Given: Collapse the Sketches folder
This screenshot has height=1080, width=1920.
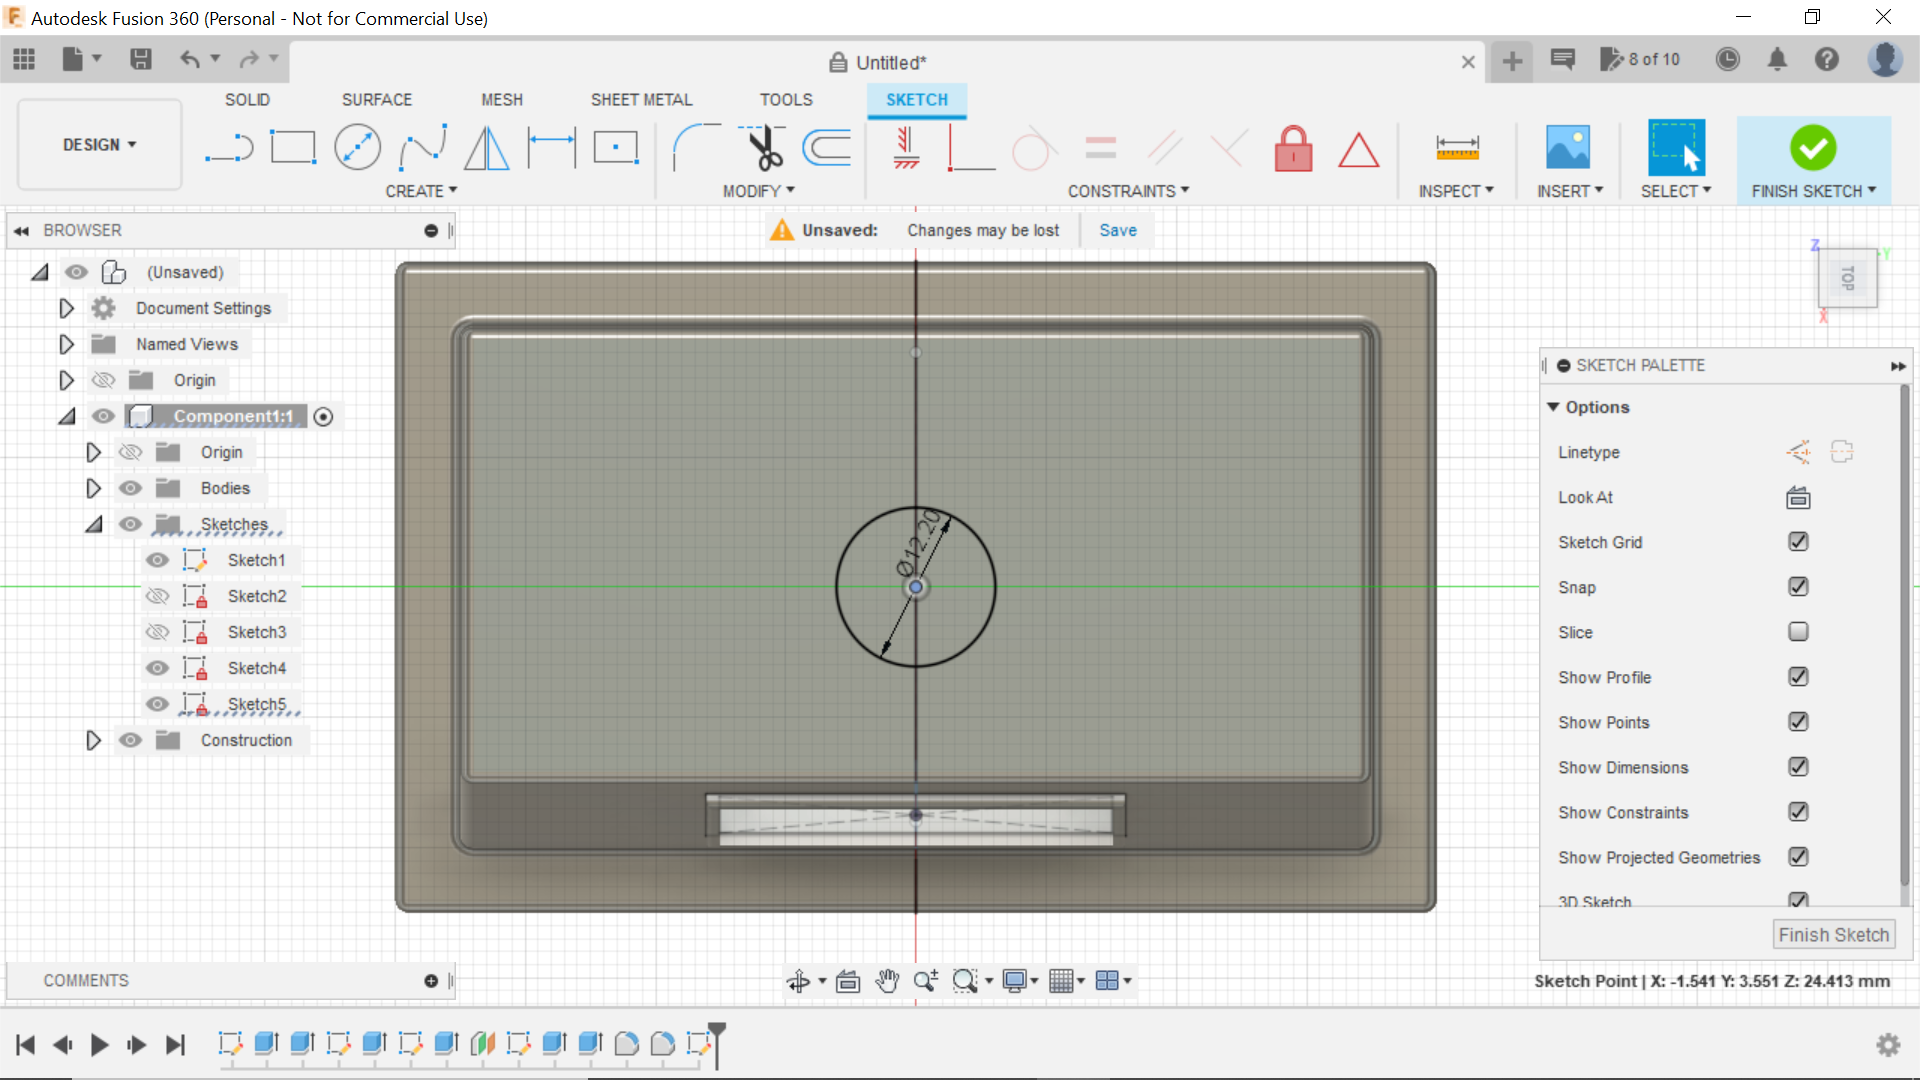Looking at the screenshot, I should pos(93,524).
